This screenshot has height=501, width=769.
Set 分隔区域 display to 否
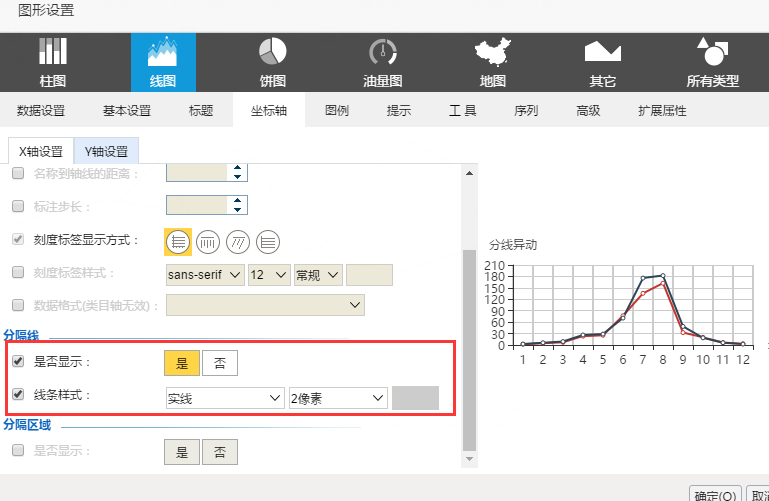point(220,452)
